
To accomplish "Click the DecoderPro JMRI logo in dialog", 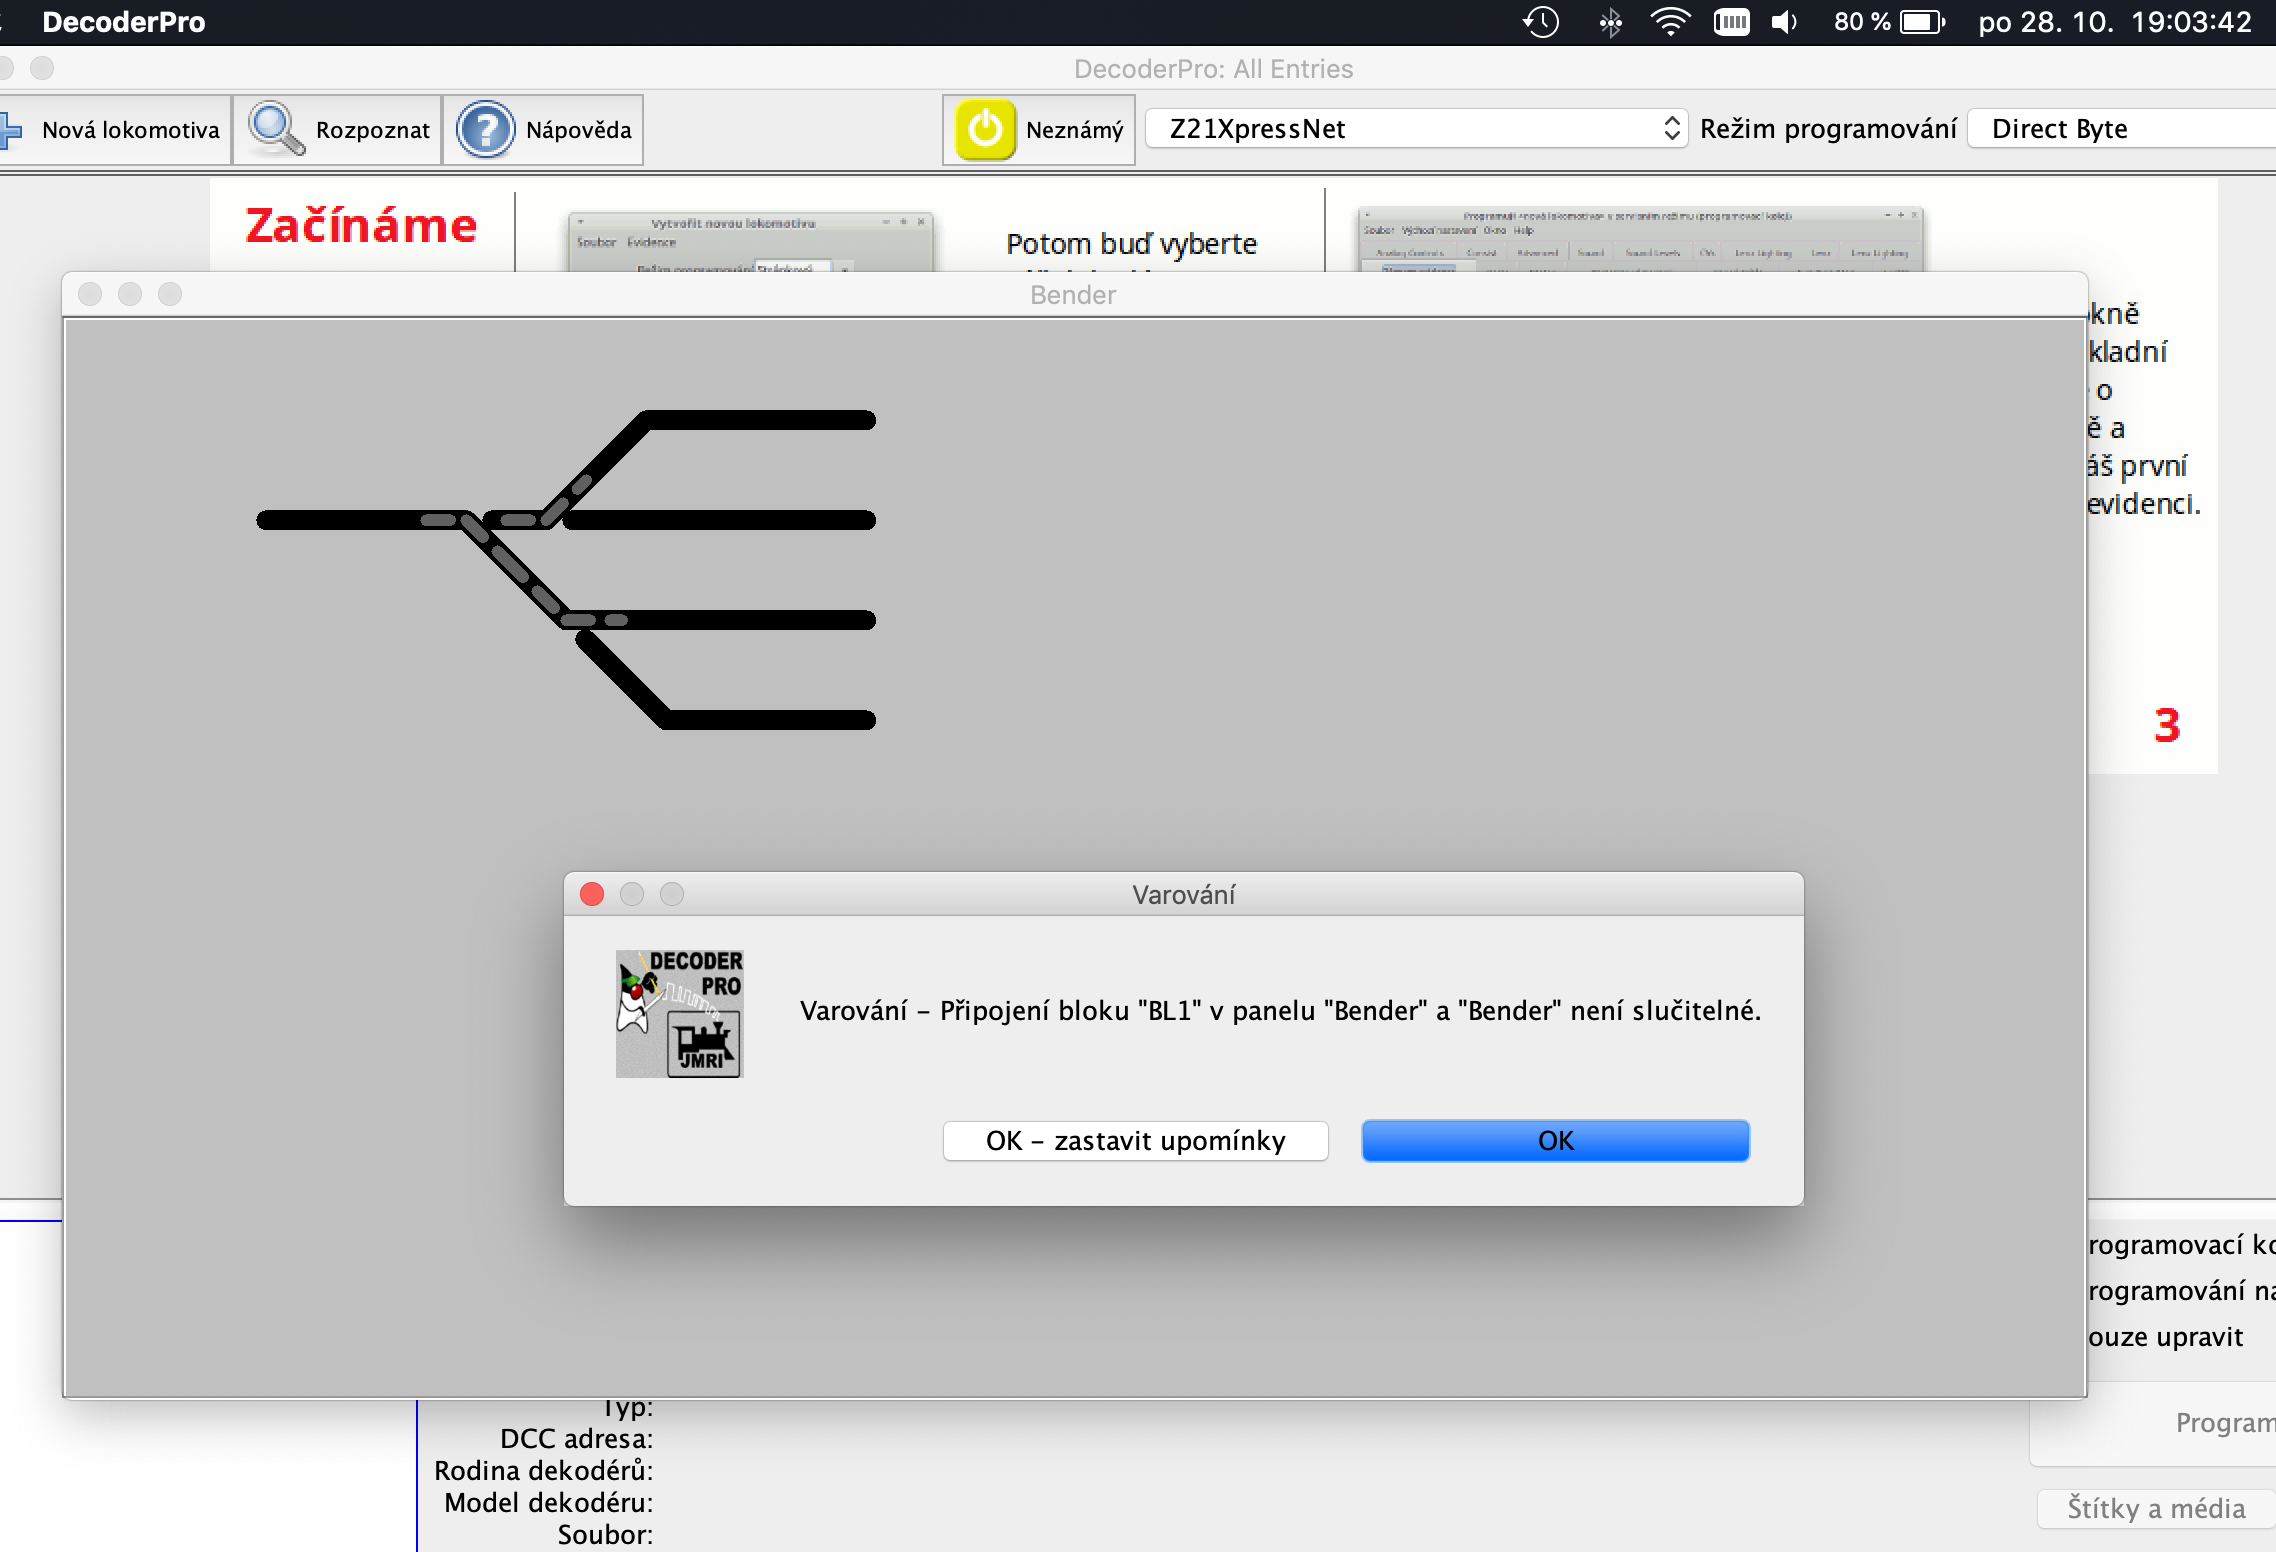I will (x=679, y=1013).
